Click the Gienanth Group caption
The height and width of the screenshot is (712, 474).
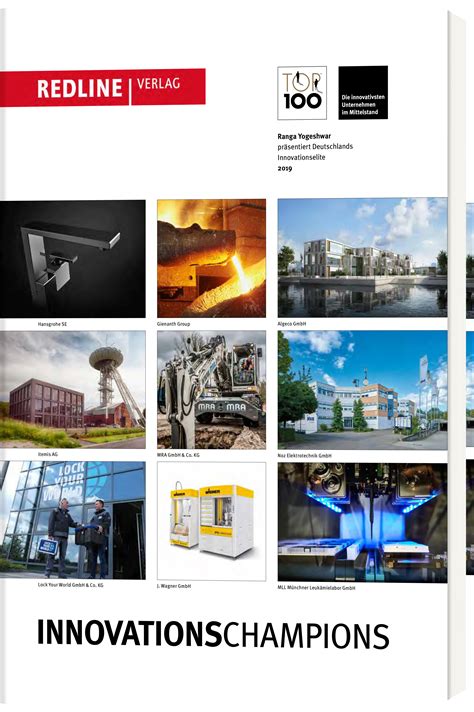173,324
